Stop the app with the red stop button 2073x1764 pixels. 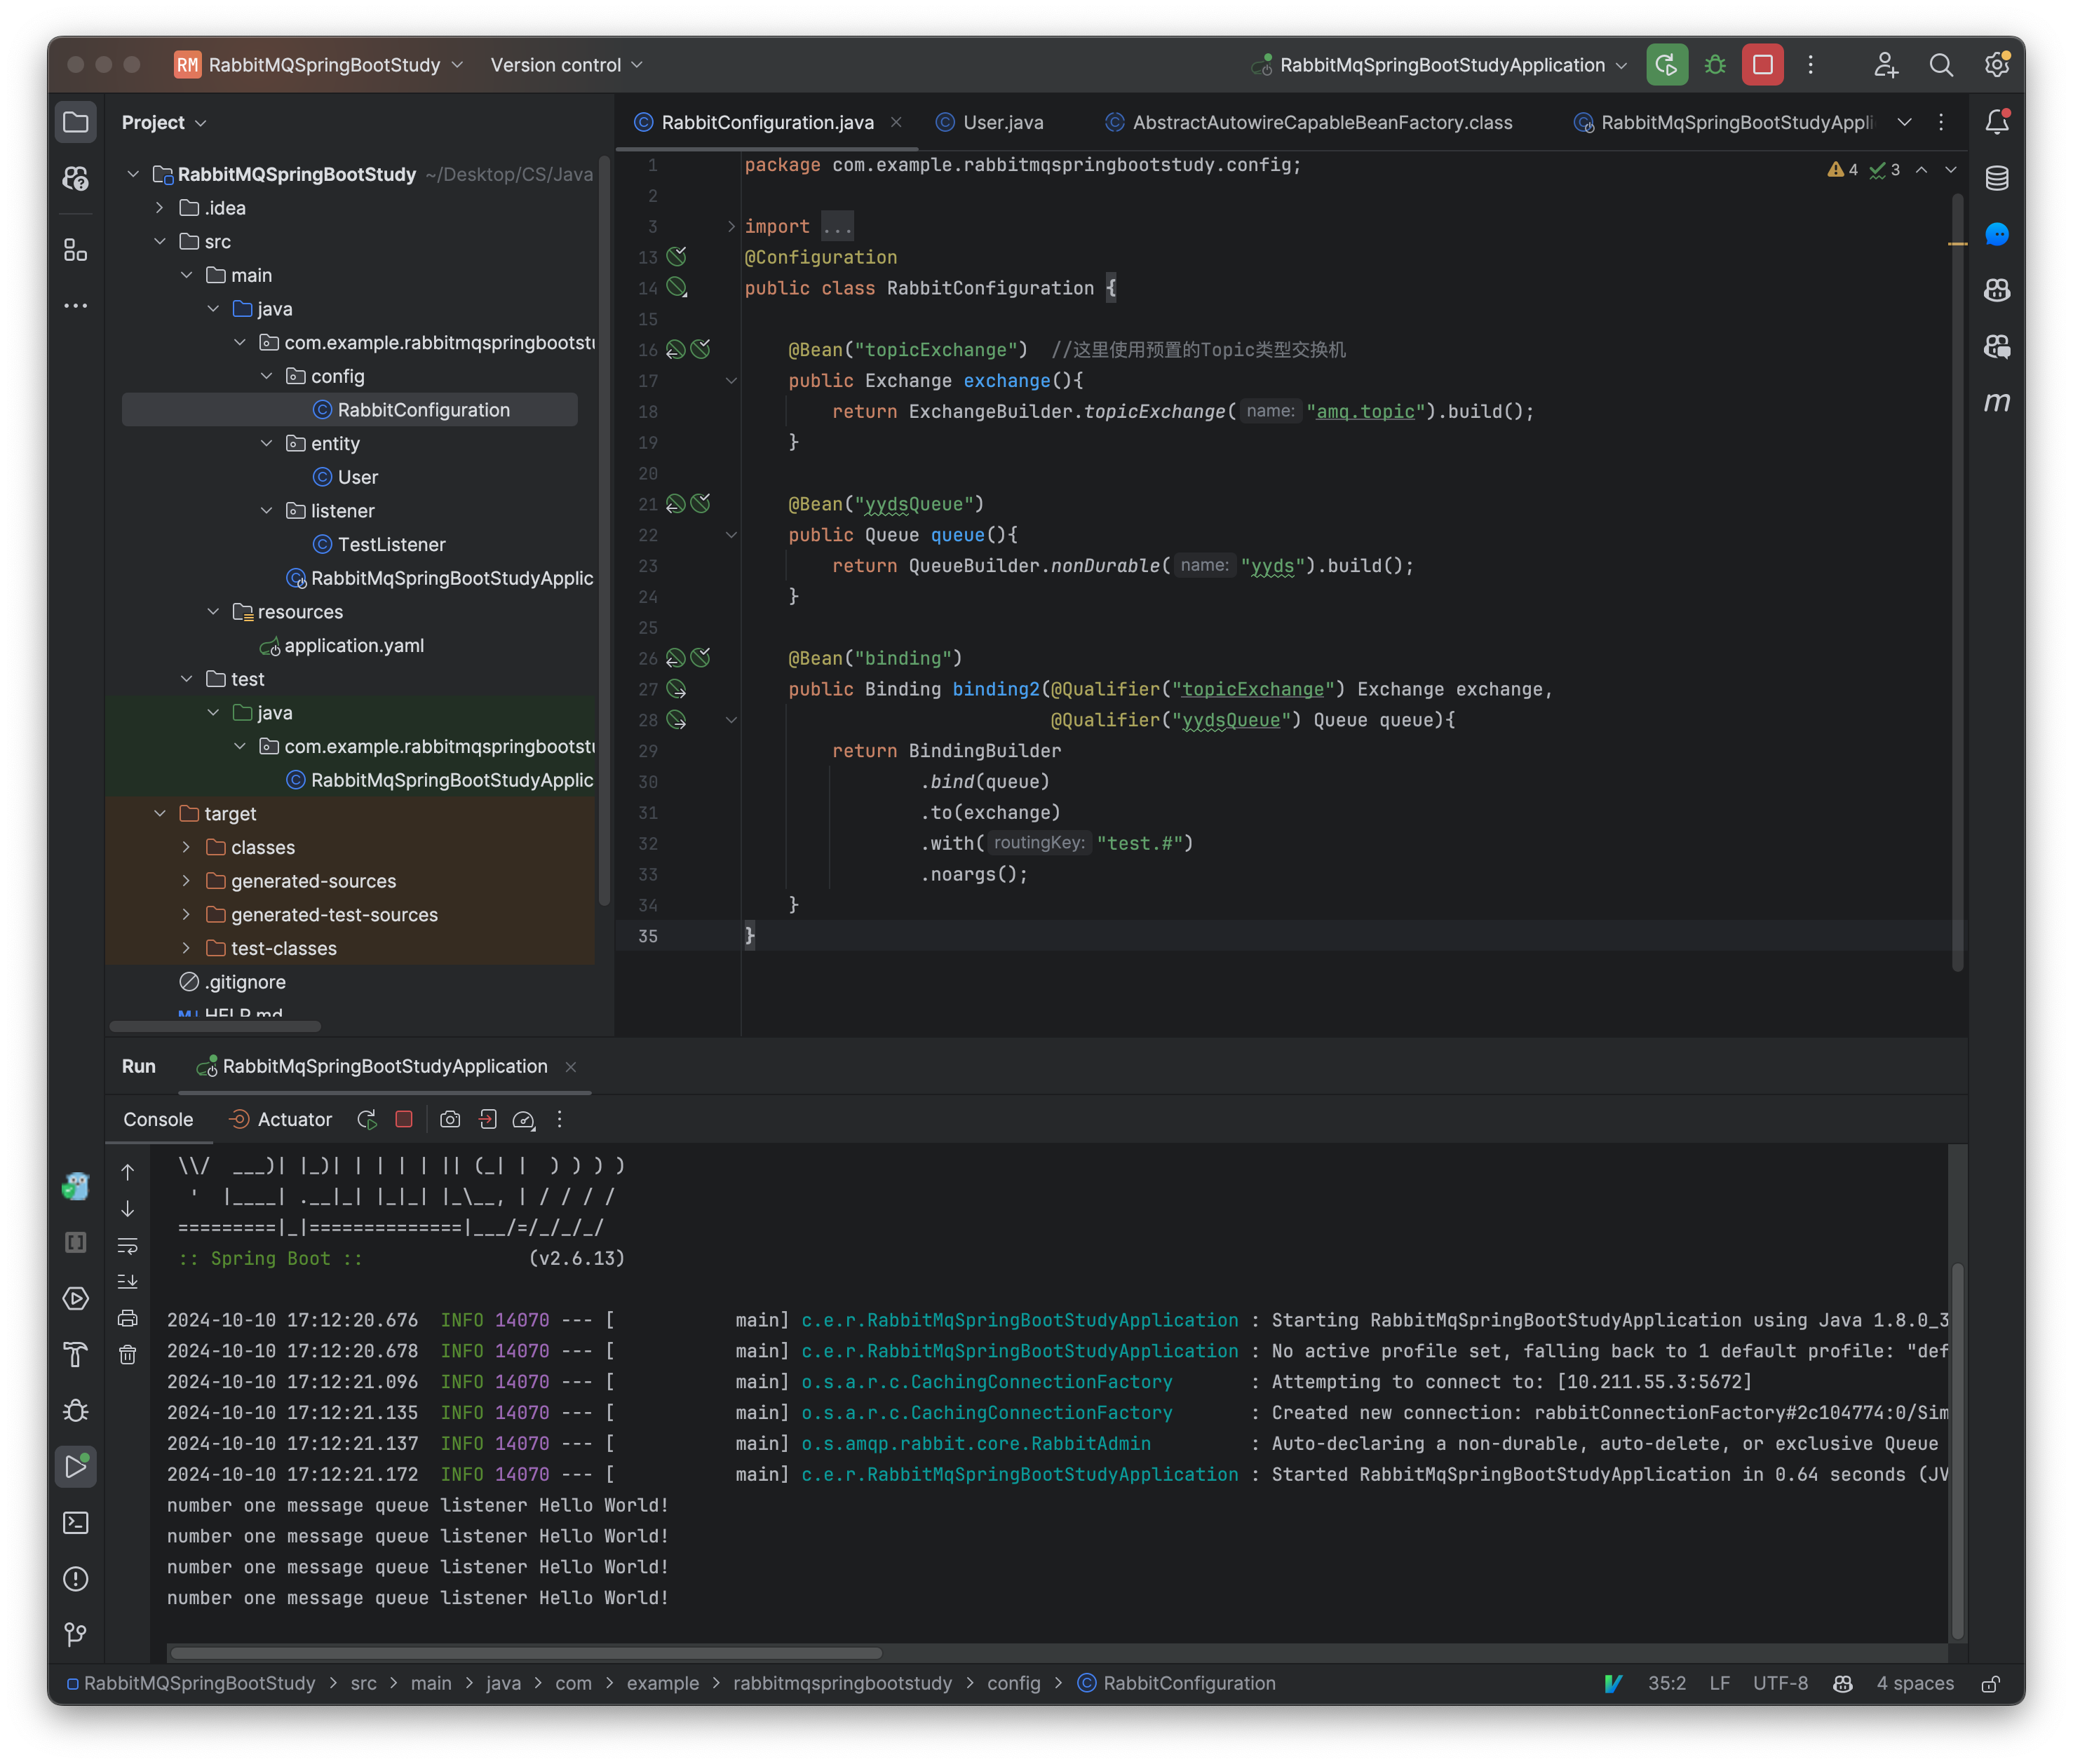point(404,1119)
